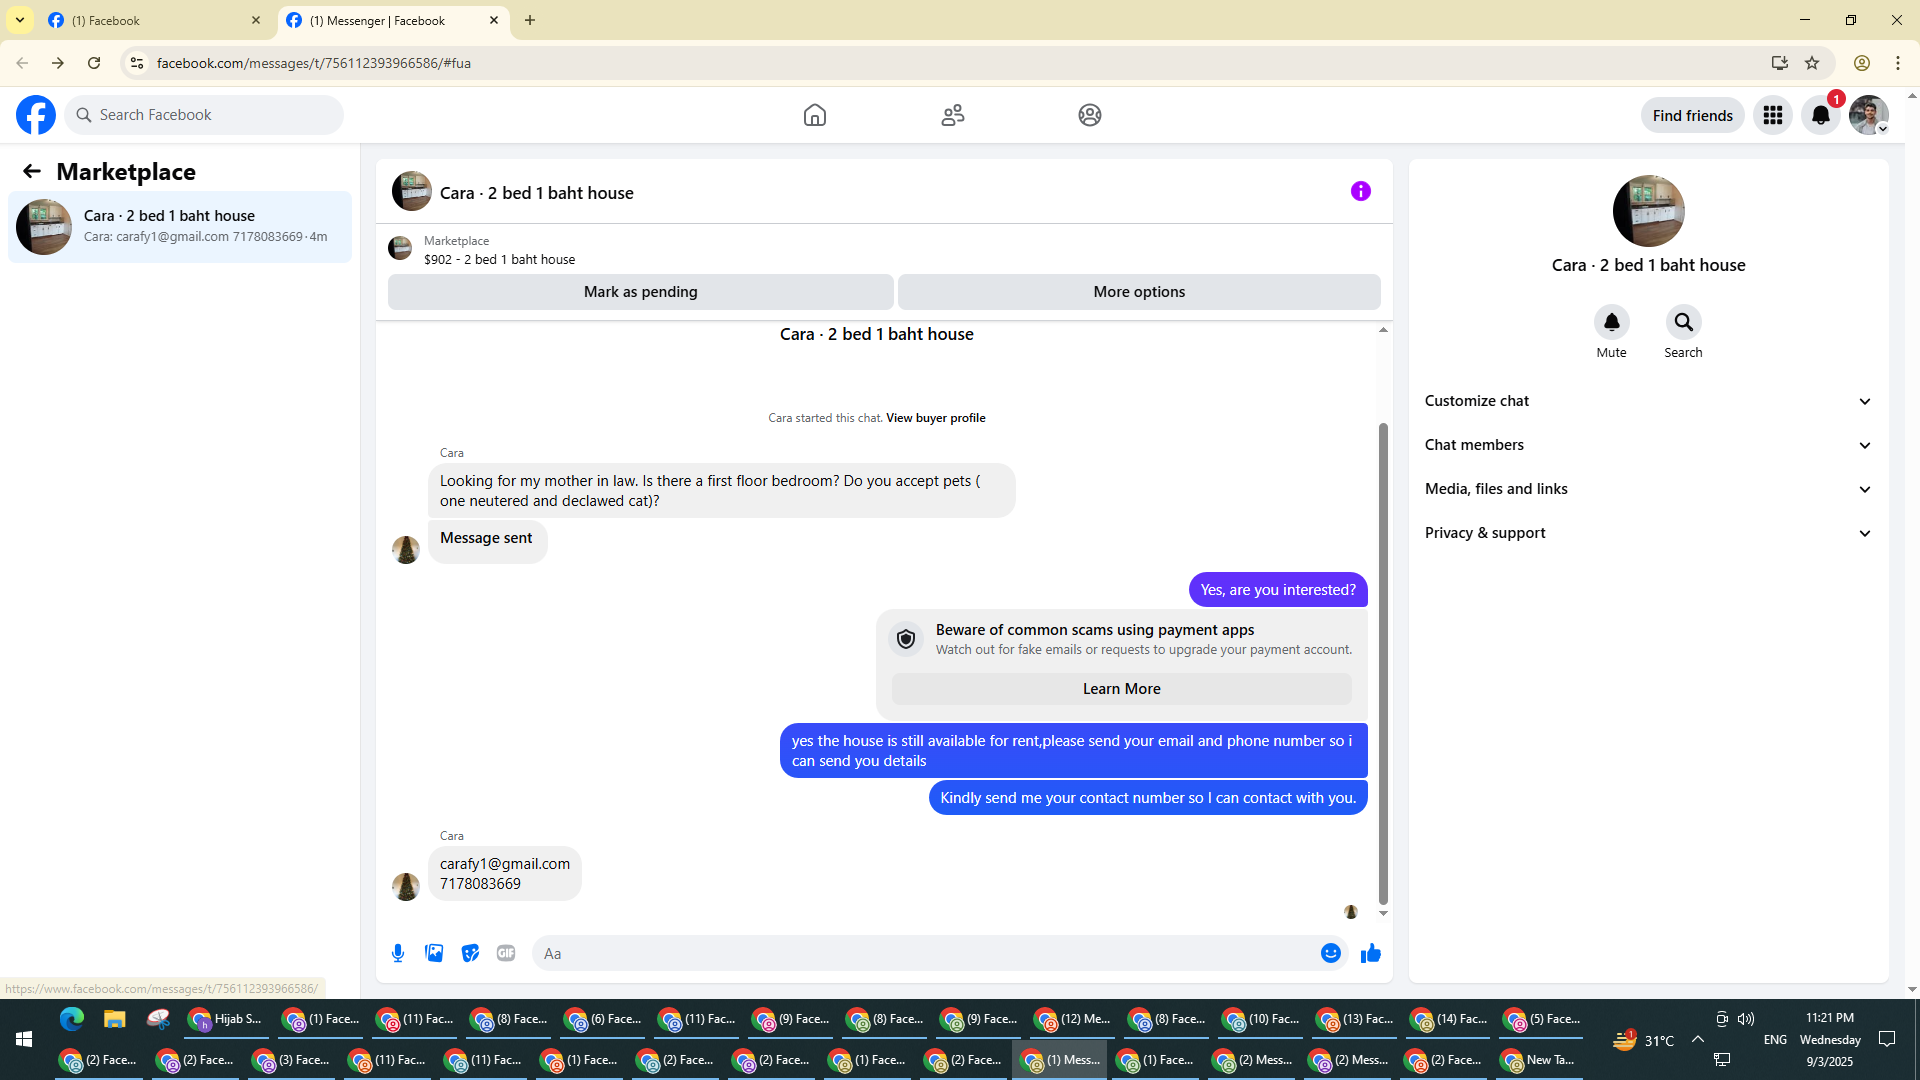Viewport: 1920px width, 1080px height.
Task: Show hidden system tray icons
Action: (x=1698, y=1039)
